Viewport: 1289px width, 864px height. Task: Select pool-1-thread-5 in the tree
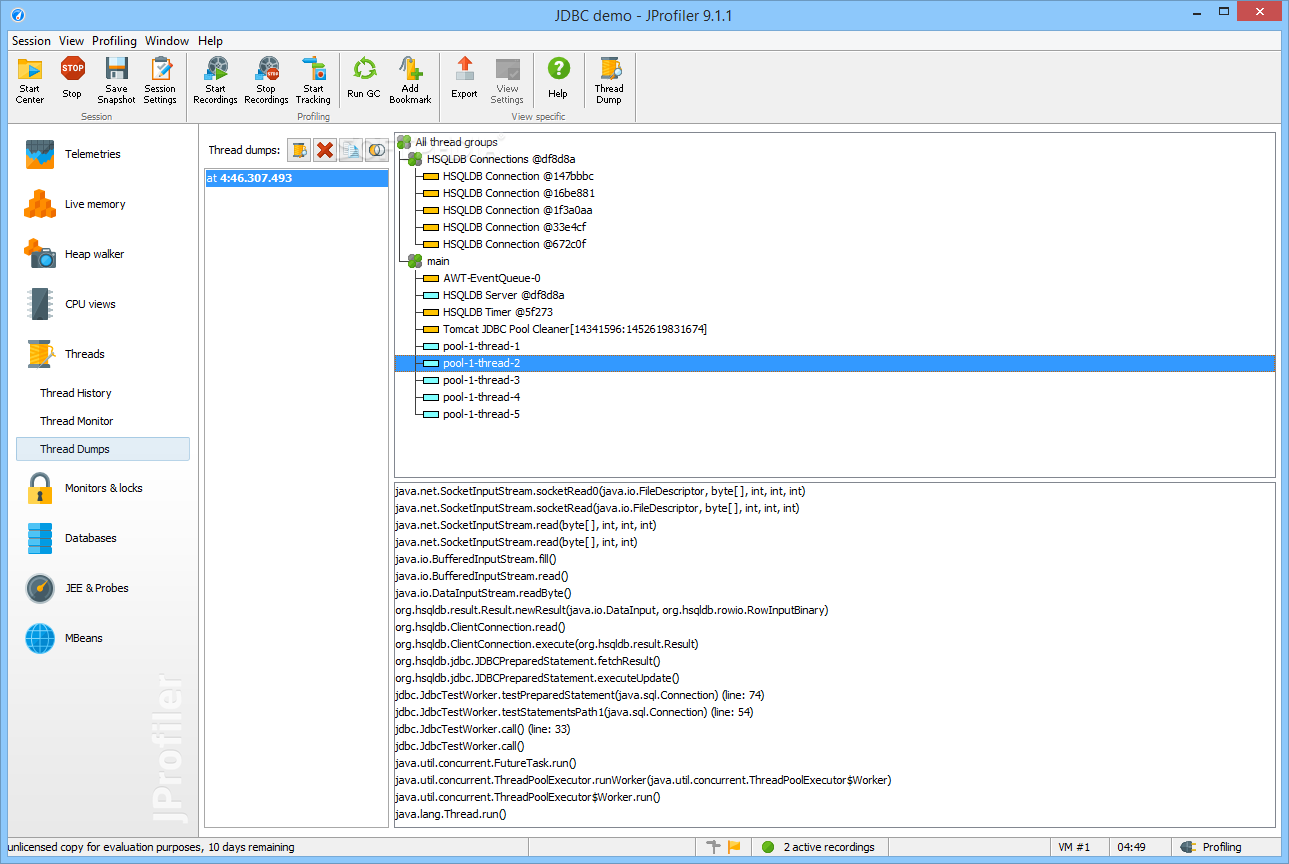click(481, 414)
